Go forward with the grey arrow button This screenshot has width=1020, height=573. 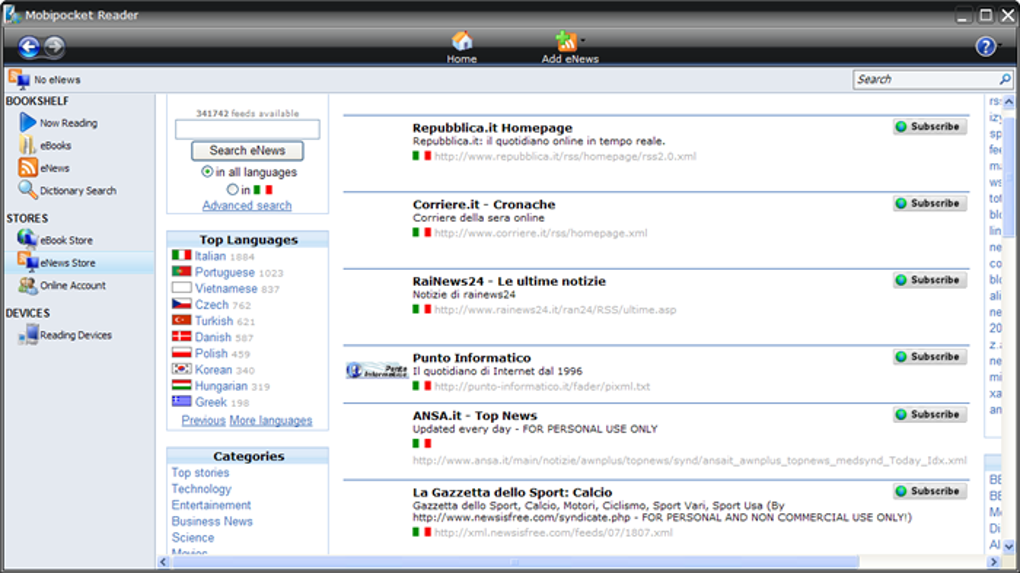[x=54, y=46]
